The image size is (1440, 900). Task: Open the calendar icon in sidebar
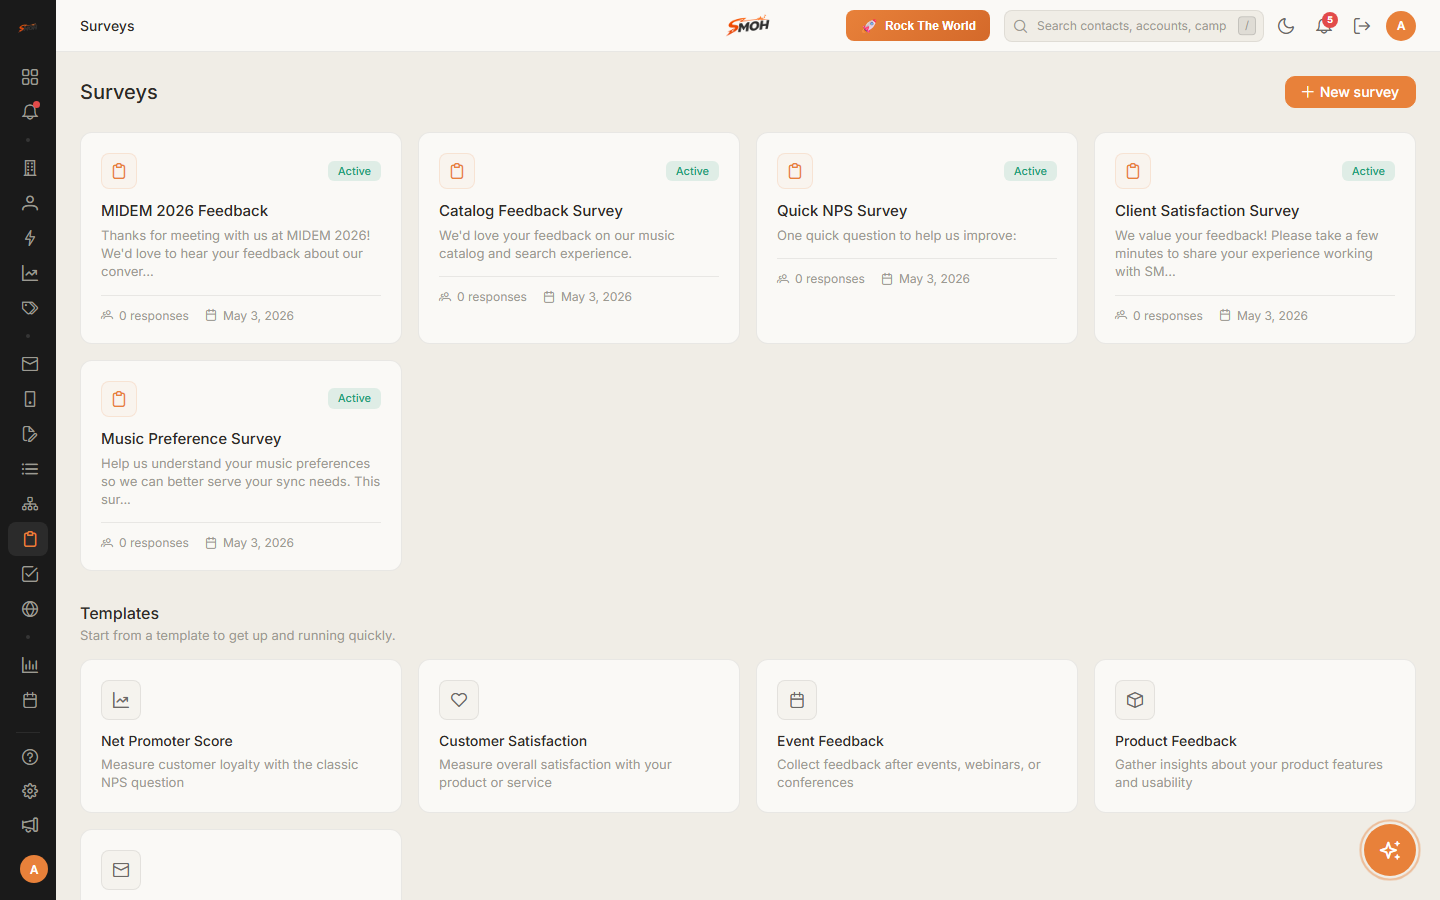click(x=30, y=700)
